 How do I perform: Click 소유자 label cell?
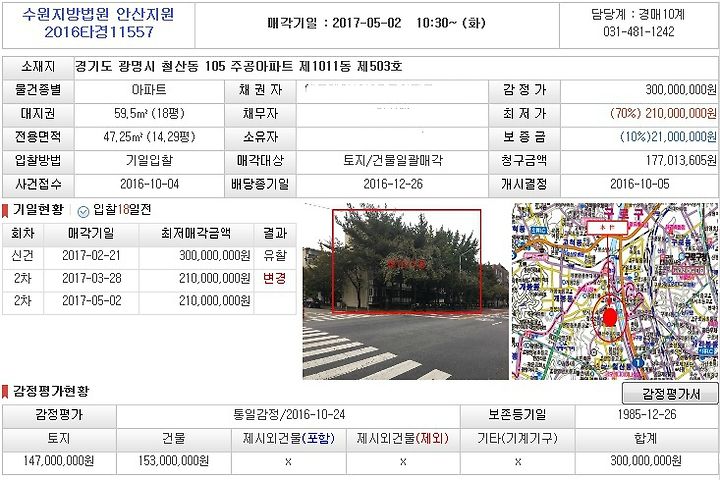click(260, 138)
